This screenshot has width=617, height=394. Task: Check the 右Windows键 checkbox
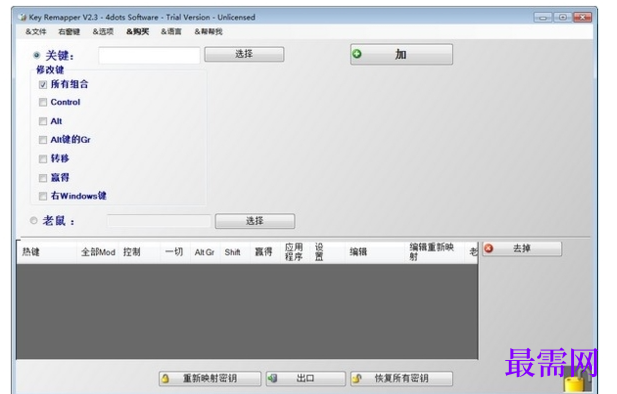click(43, 196)
